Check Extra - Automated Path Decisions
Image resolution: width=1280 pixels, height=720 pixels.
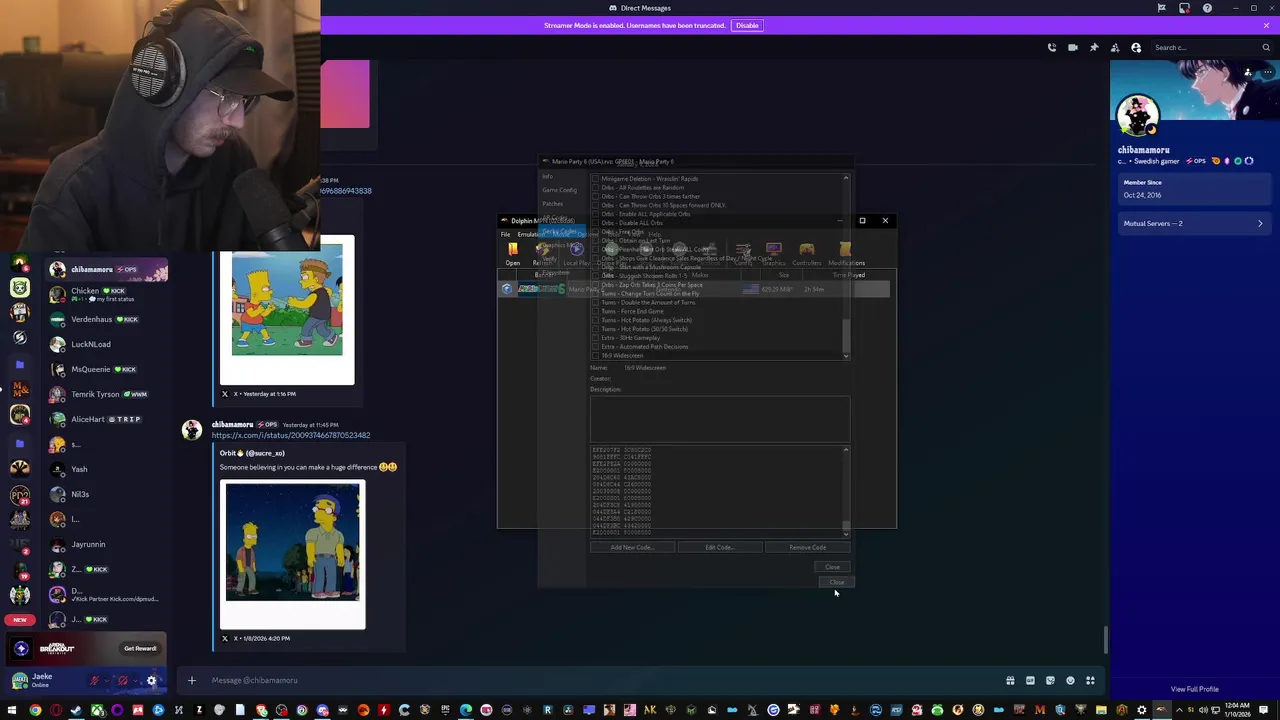pyautogui.click(x=595, y=347)
